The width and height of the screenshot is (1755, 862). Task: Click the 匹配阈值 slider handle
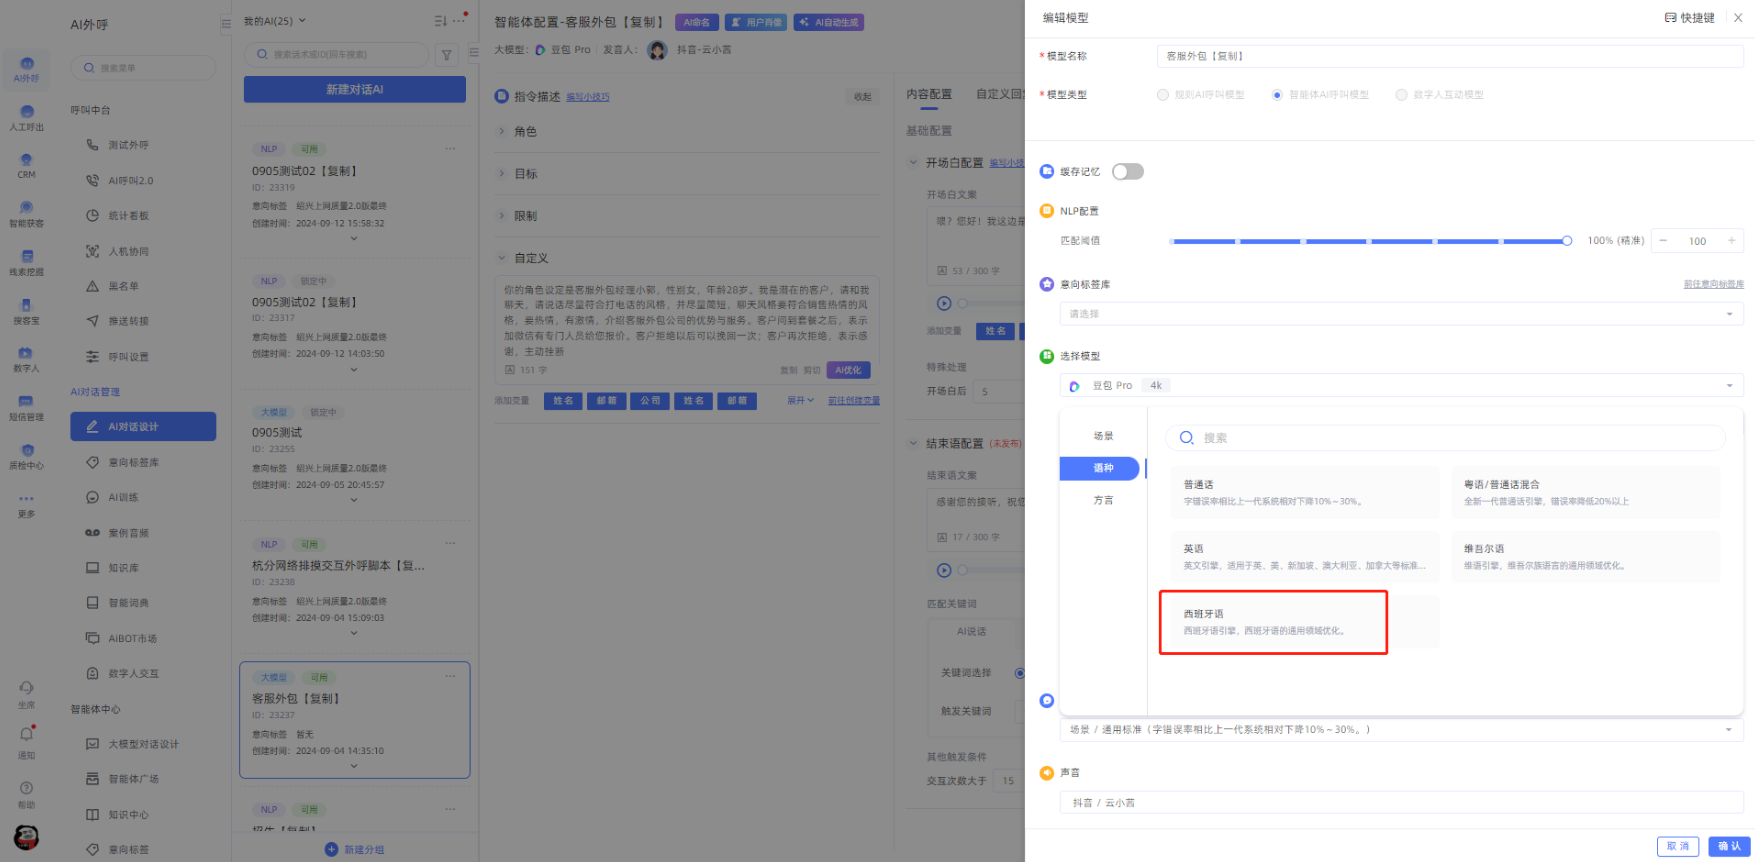click(1567, 241)
